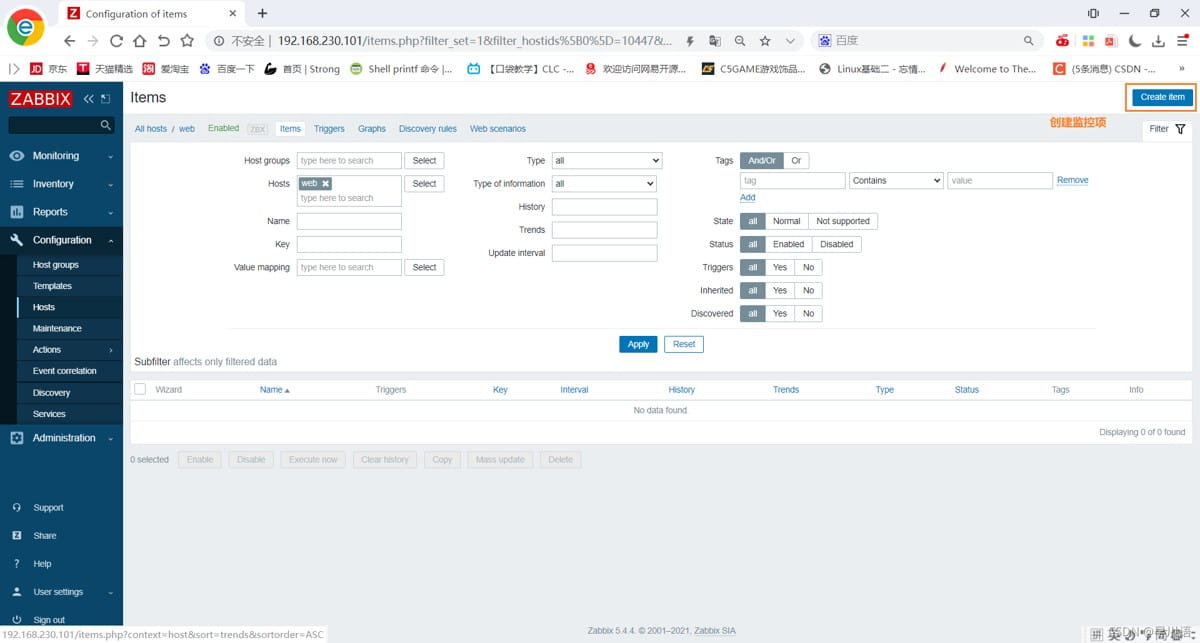Click the Create item button

pyautogui.click(x=1162, y=97)
